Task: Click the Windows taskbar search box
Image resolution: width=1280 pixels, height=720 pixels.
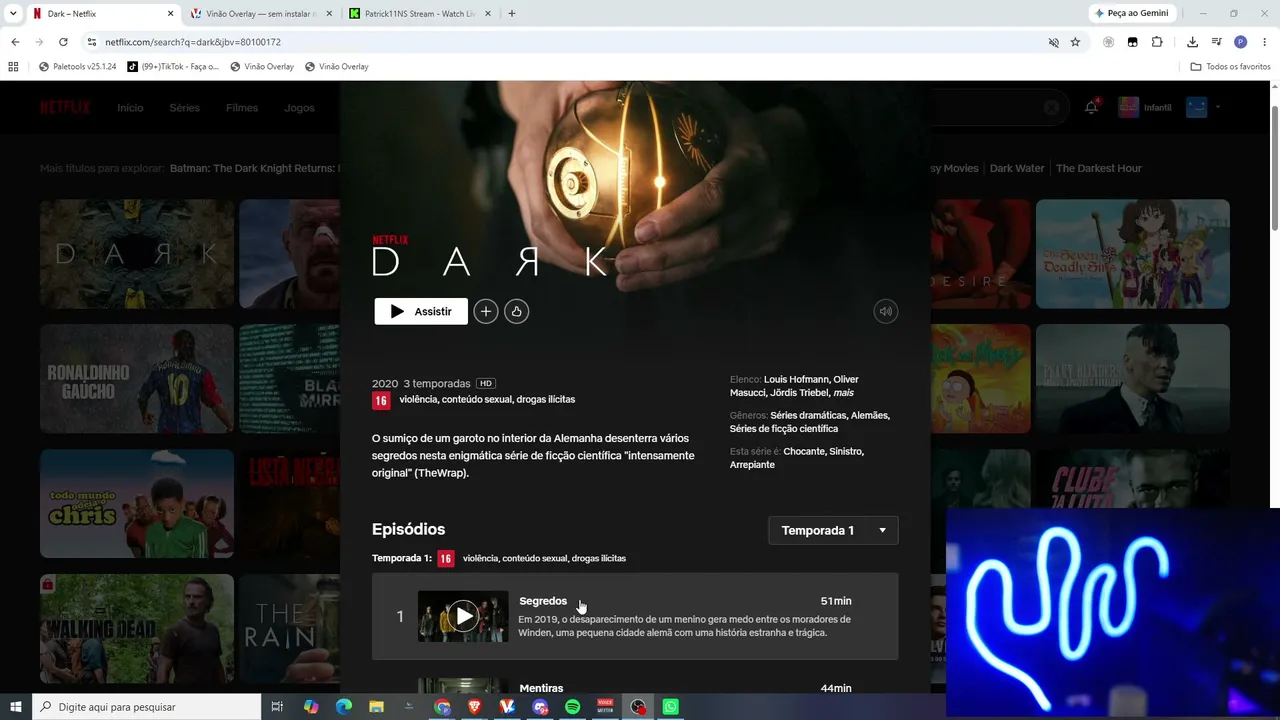Action: pyautogui.click(x=146, y=707)
